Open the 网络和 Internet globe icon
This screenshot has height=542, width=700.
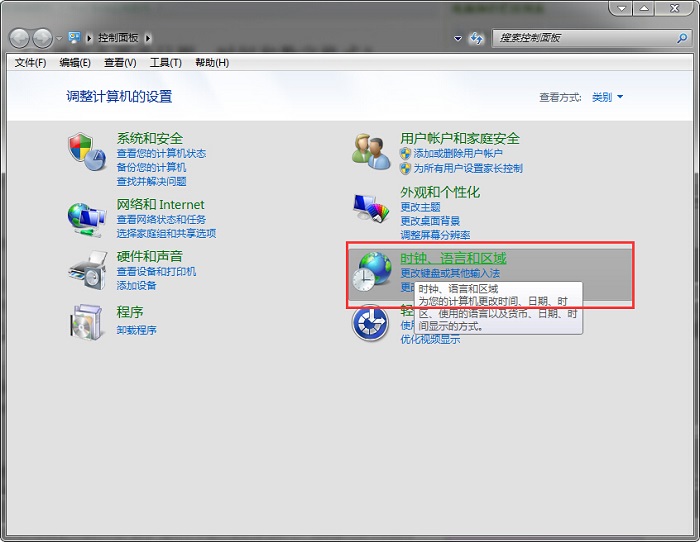pyautogui.click(x=87, y=217)
